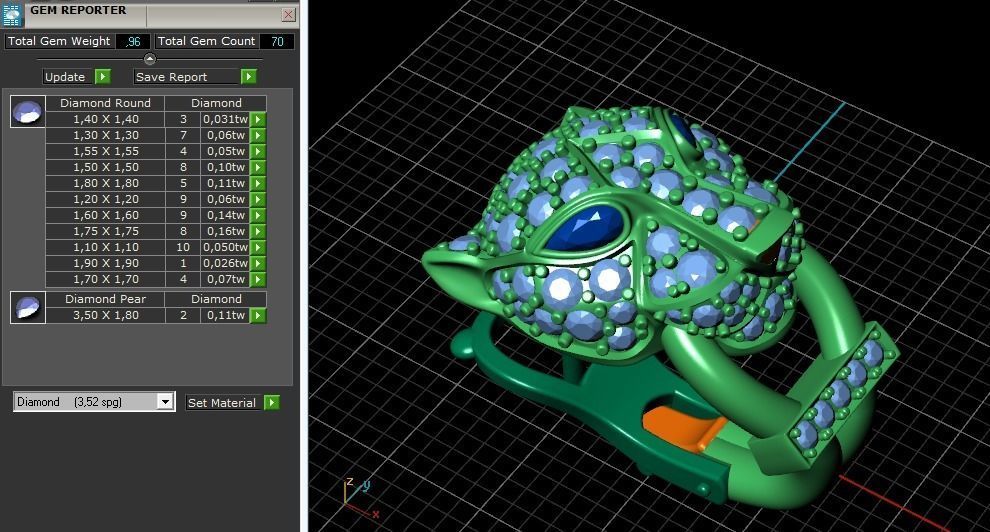Select the 1,40 X 1,40 size cell
Viewport: 990px width, 532px height.
point(105,119)
